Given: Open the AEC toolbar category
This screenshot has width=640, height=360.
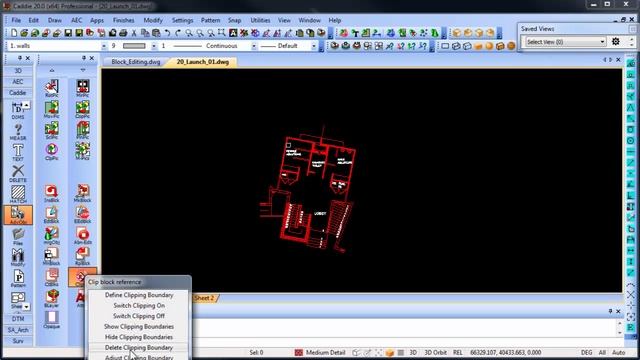Looking at the screenshot, I should click(18, 82).
